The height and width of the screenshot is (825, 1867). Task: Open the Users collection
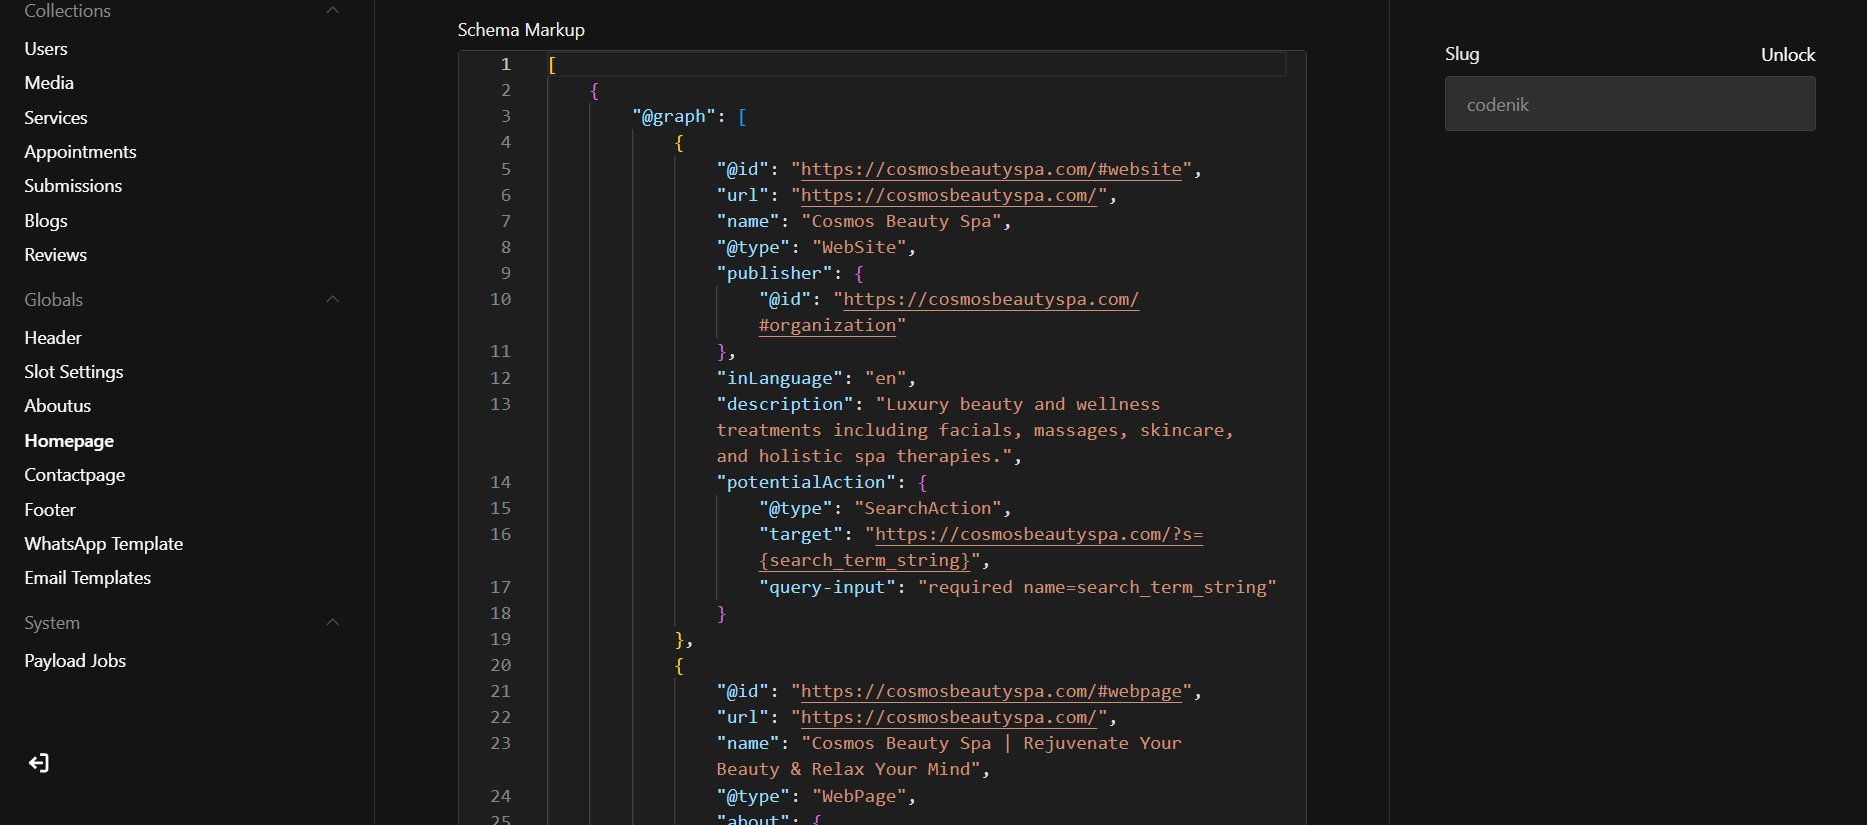point(46,49)
